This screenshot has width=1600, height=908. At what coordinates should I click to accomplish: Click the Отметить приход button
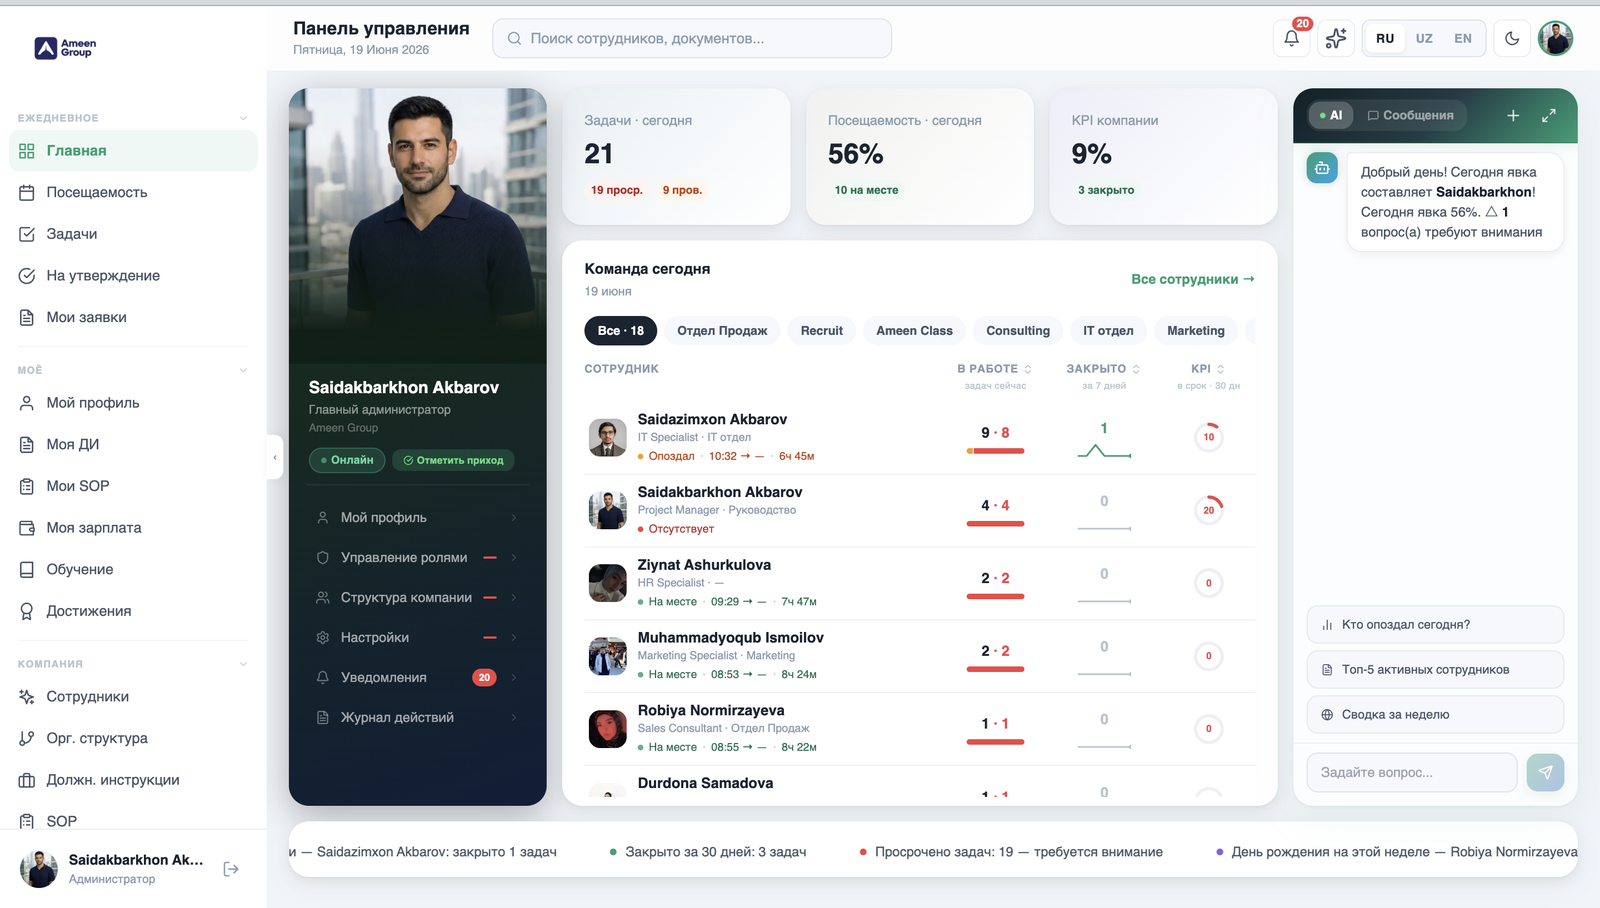[x=454, y=460]
